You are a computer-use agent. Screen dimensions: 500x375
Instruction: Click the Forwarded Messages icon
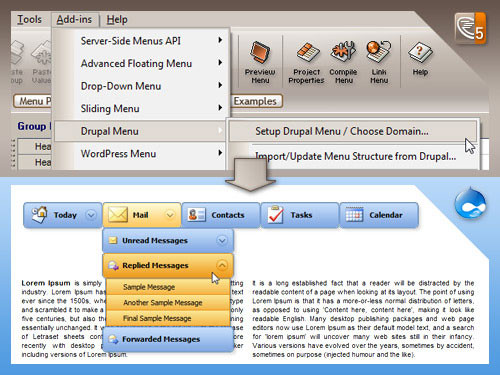[x=113, y=339]
